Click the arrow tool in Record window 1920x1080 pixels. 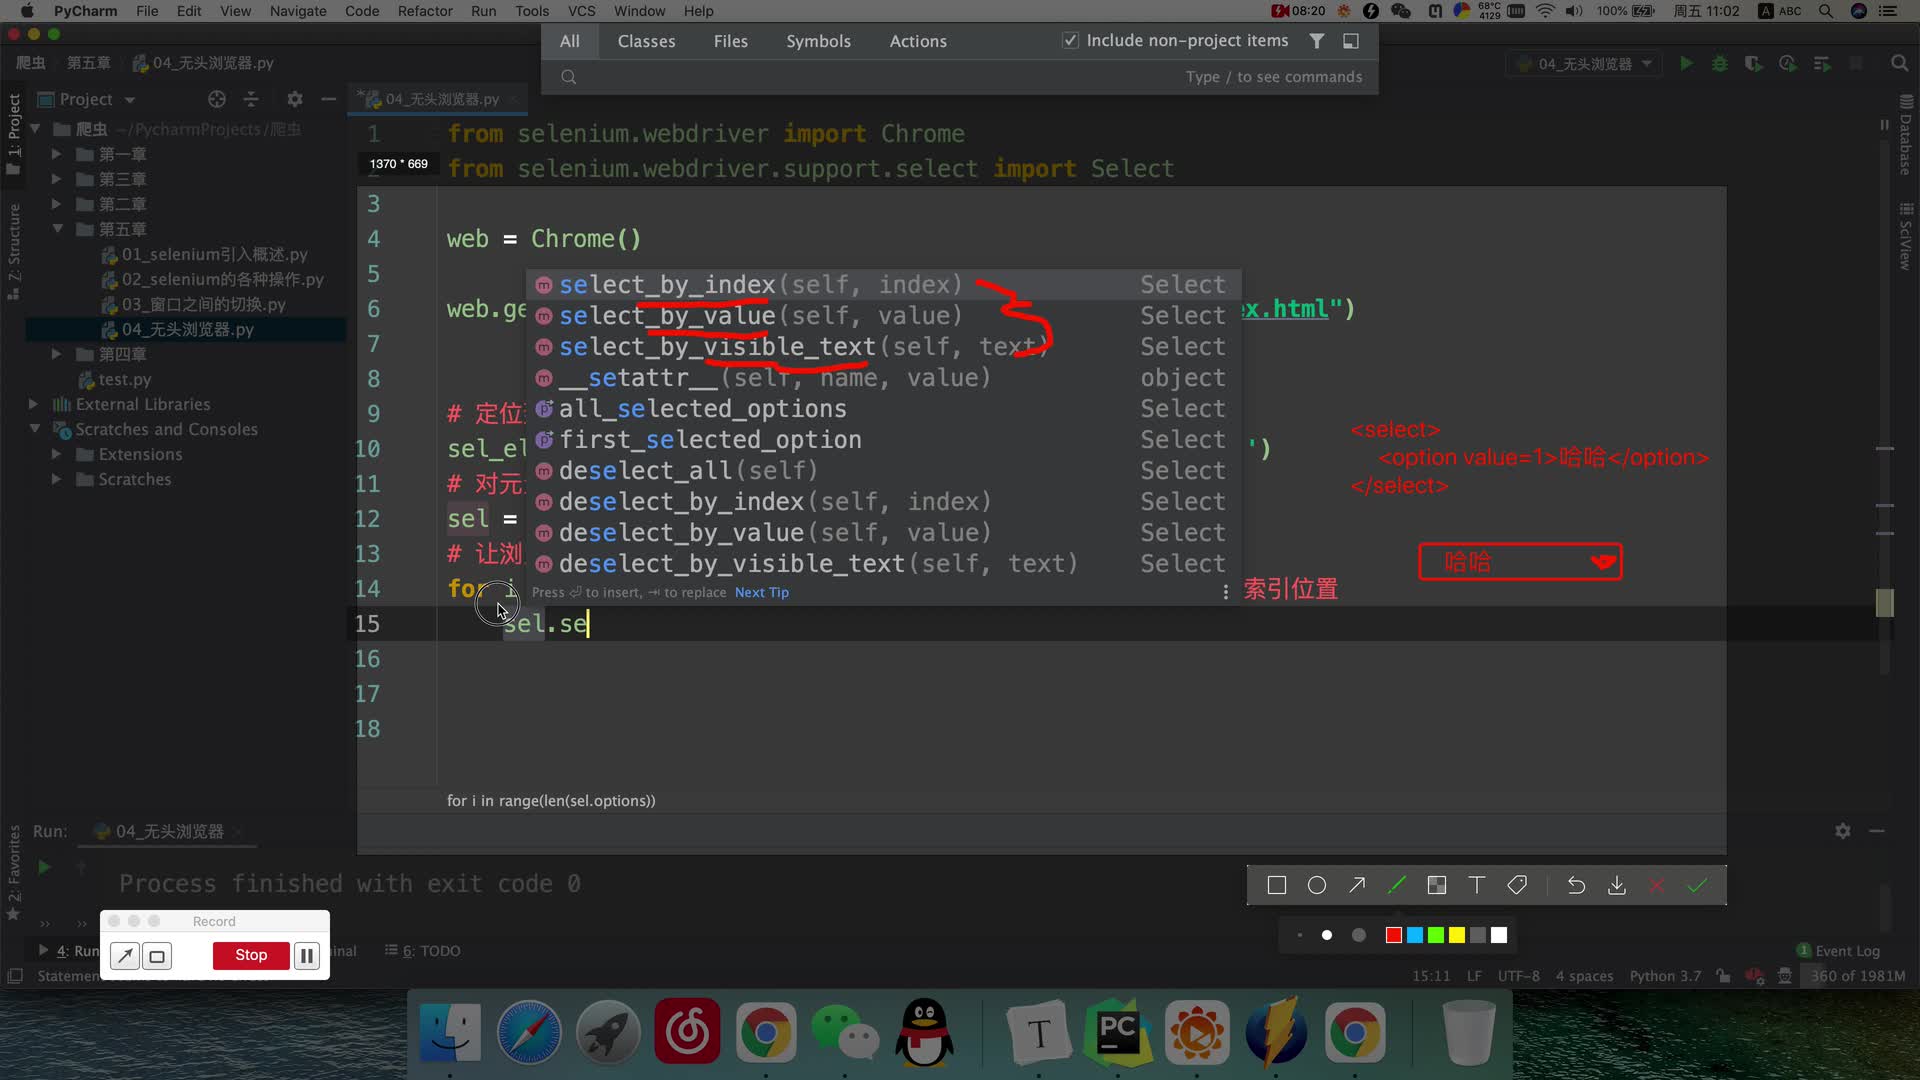click(125, 956)
